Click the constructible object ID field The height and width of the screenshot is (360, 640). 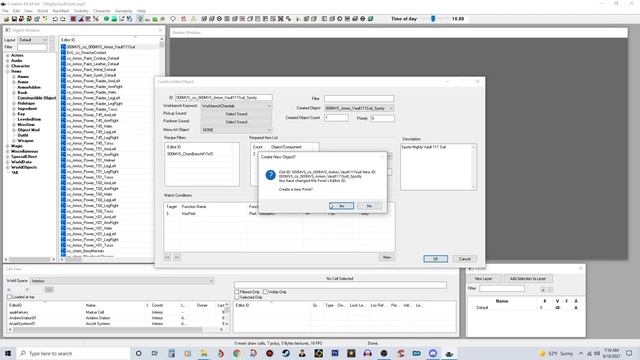[x=224, y=98]
